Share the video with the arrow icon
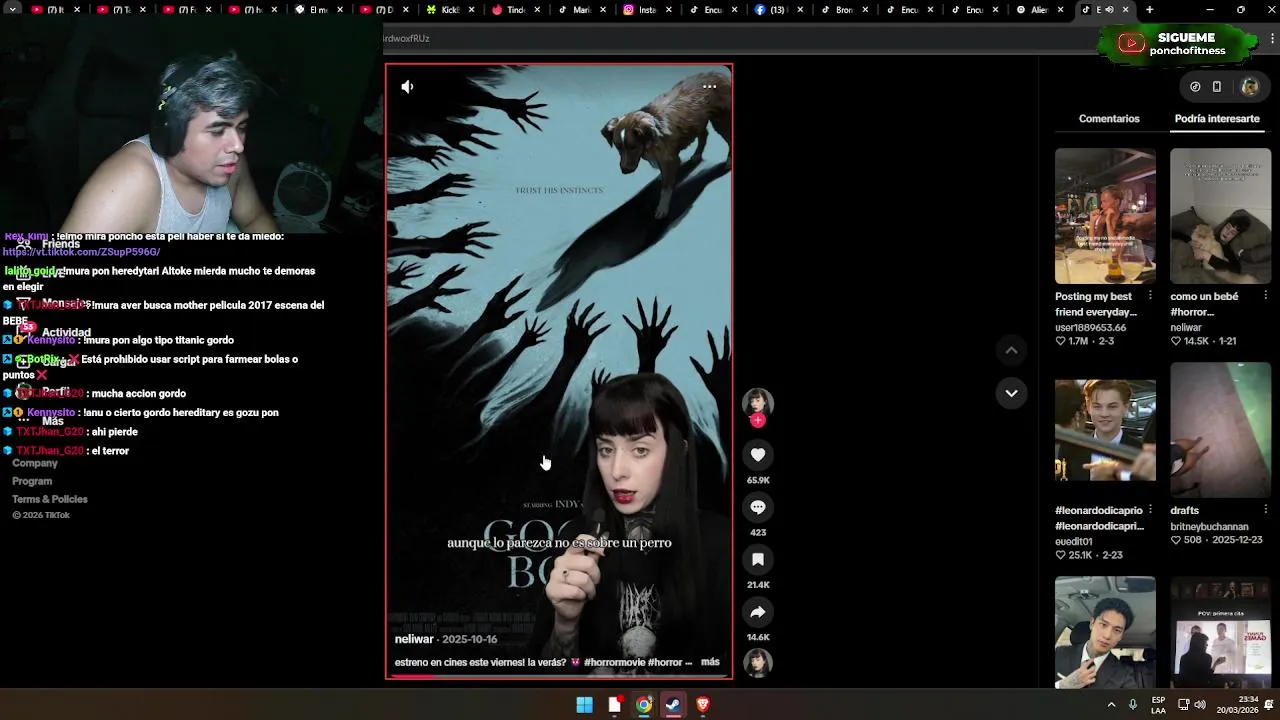Image resolution: width=1280 pixels, height=720 pixels. (758, 612)
